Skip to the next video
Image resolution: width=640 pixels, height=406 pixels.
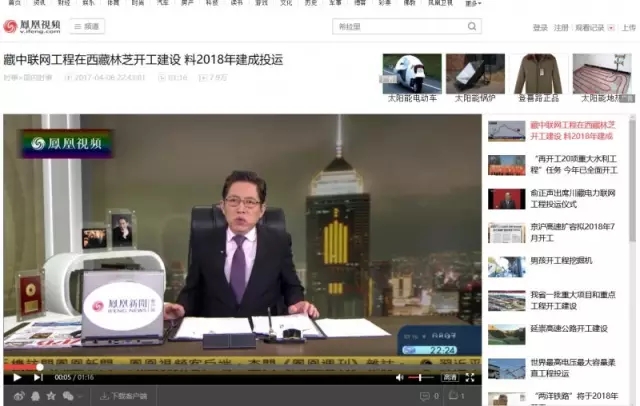point(38,377)
